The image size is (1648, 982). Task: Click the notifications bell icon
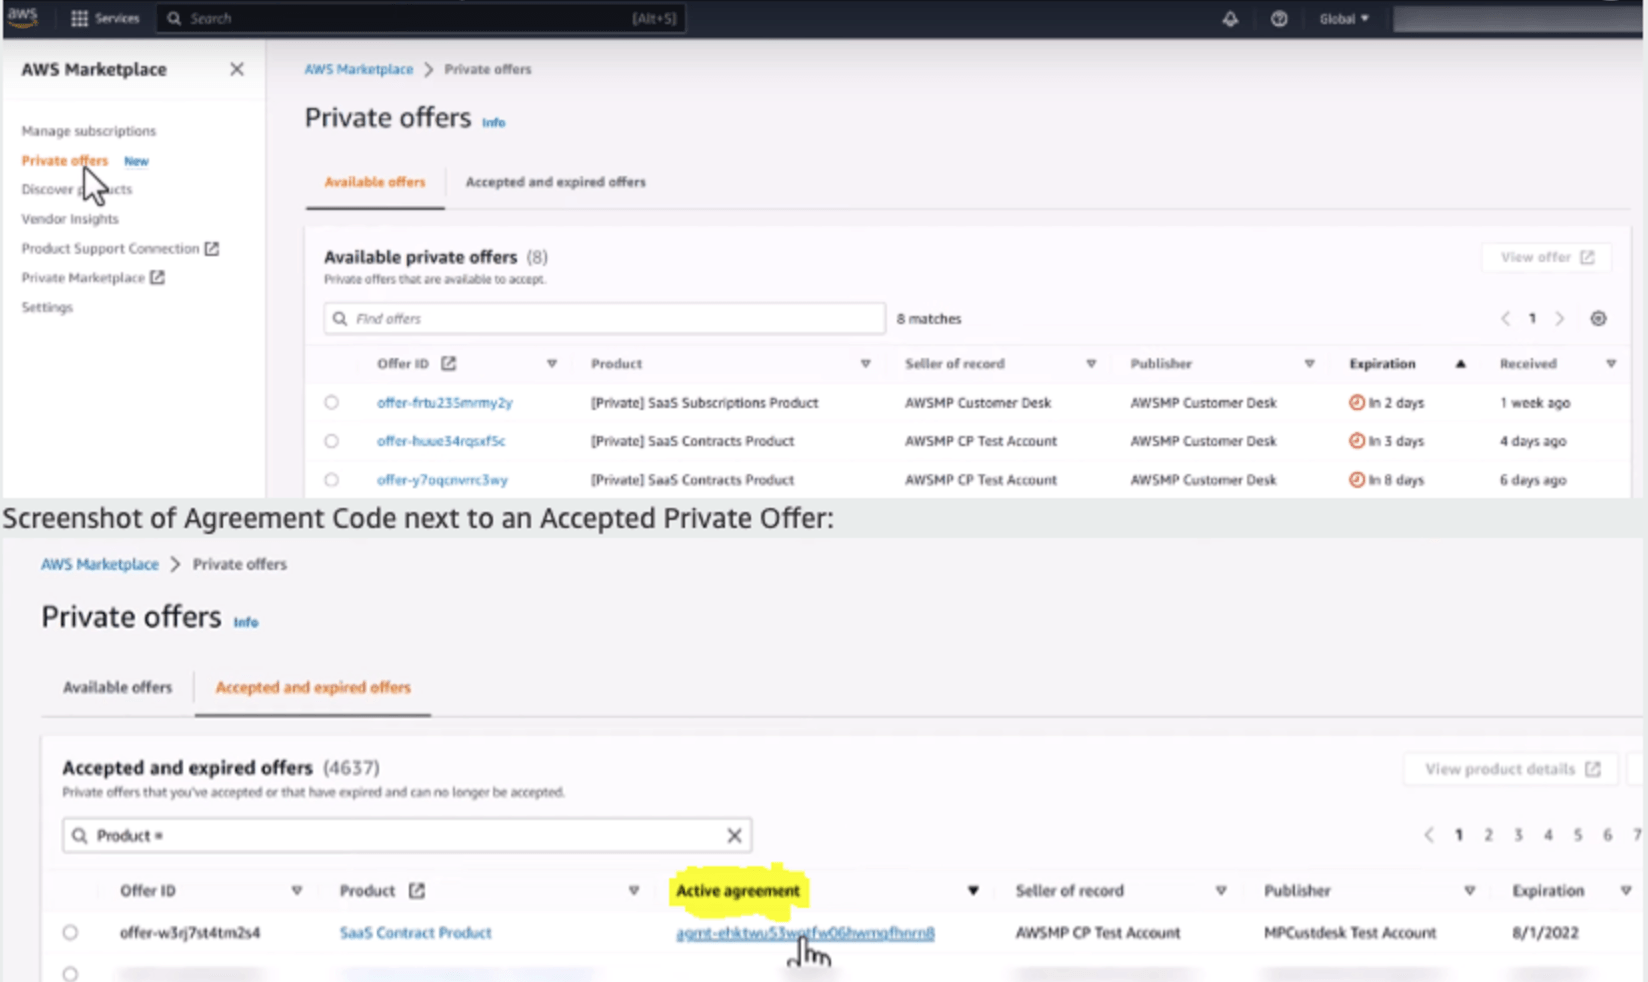tap(1230, 19)
